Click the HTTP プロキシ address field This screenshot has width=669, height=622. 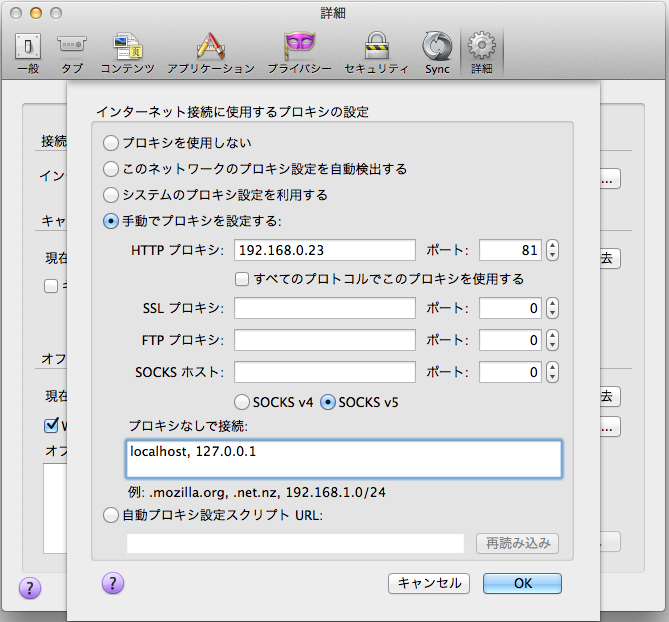tap(325, 250)
